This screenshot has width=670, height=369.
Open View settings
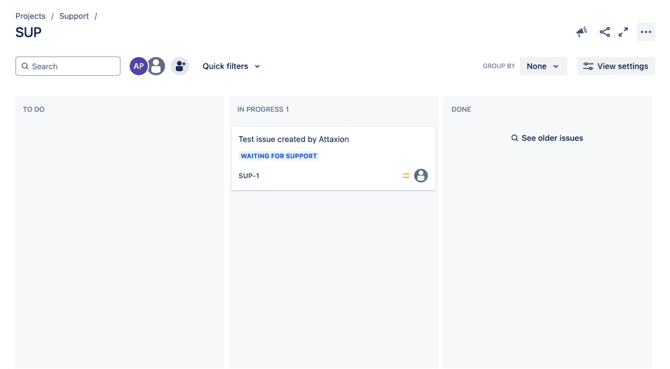coord(616,66)
